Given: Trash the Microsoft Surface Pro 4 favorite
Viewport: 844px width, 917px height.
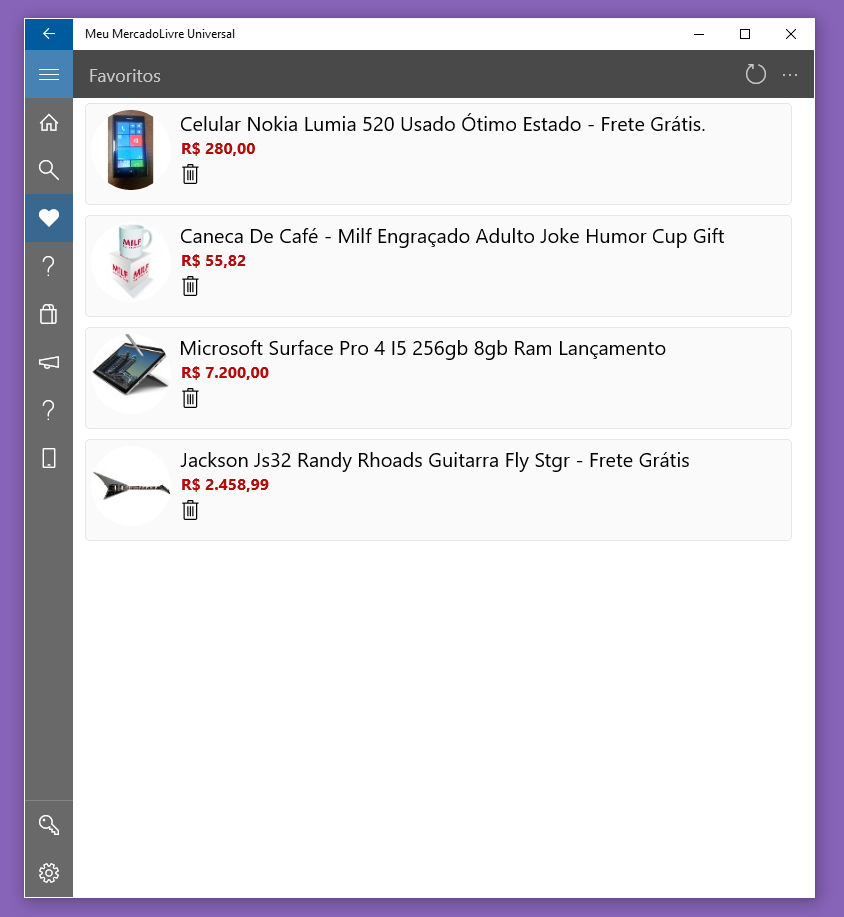Looking at the screenshot, I should pos(190,399).
